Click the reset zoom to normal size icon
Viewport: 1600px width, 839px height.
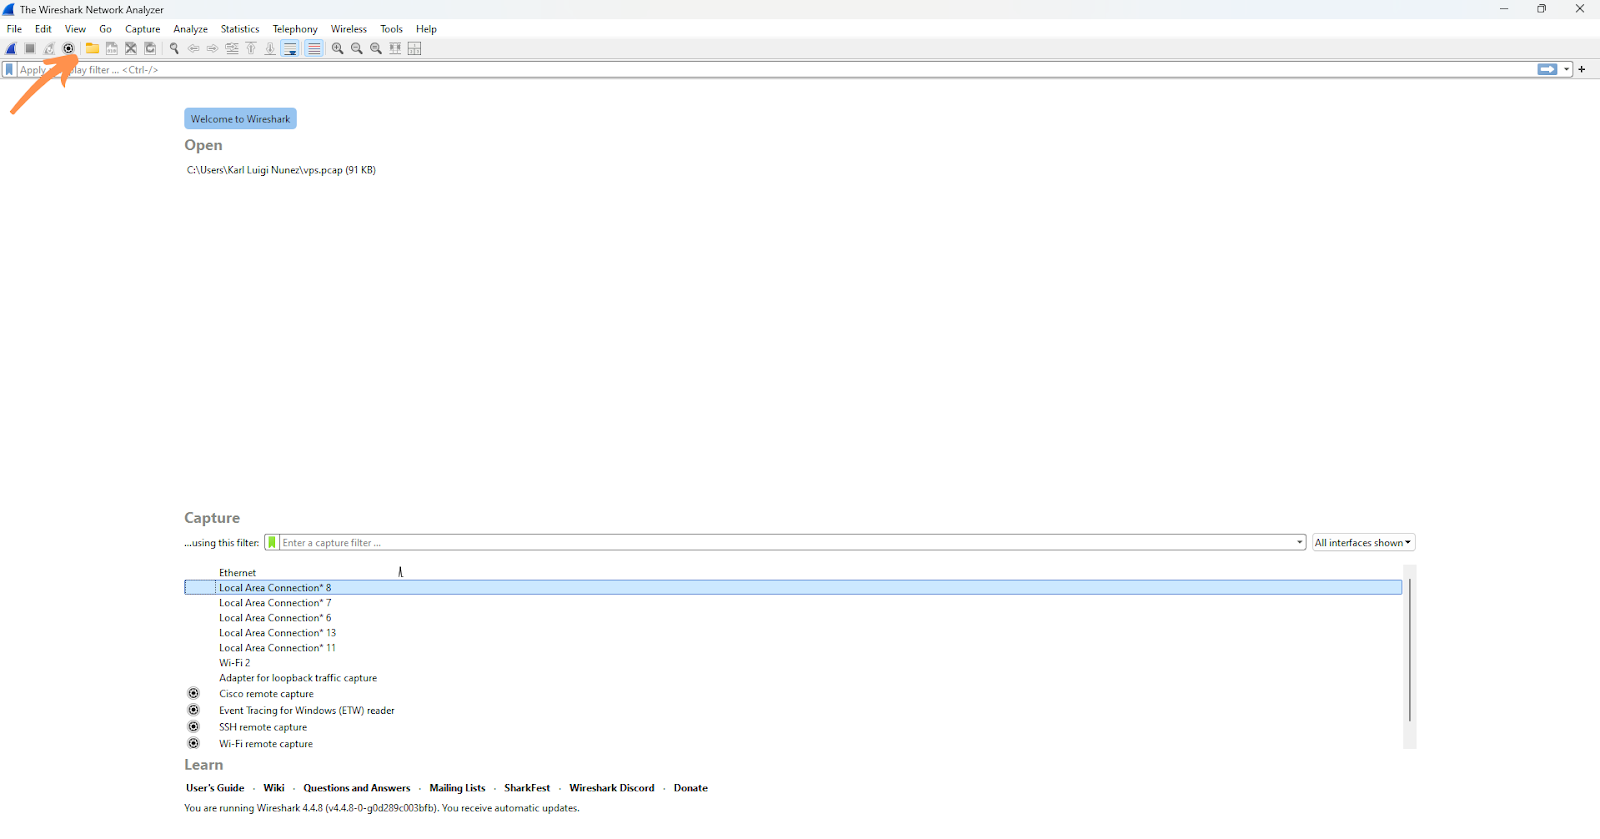(x=376, y=48)
